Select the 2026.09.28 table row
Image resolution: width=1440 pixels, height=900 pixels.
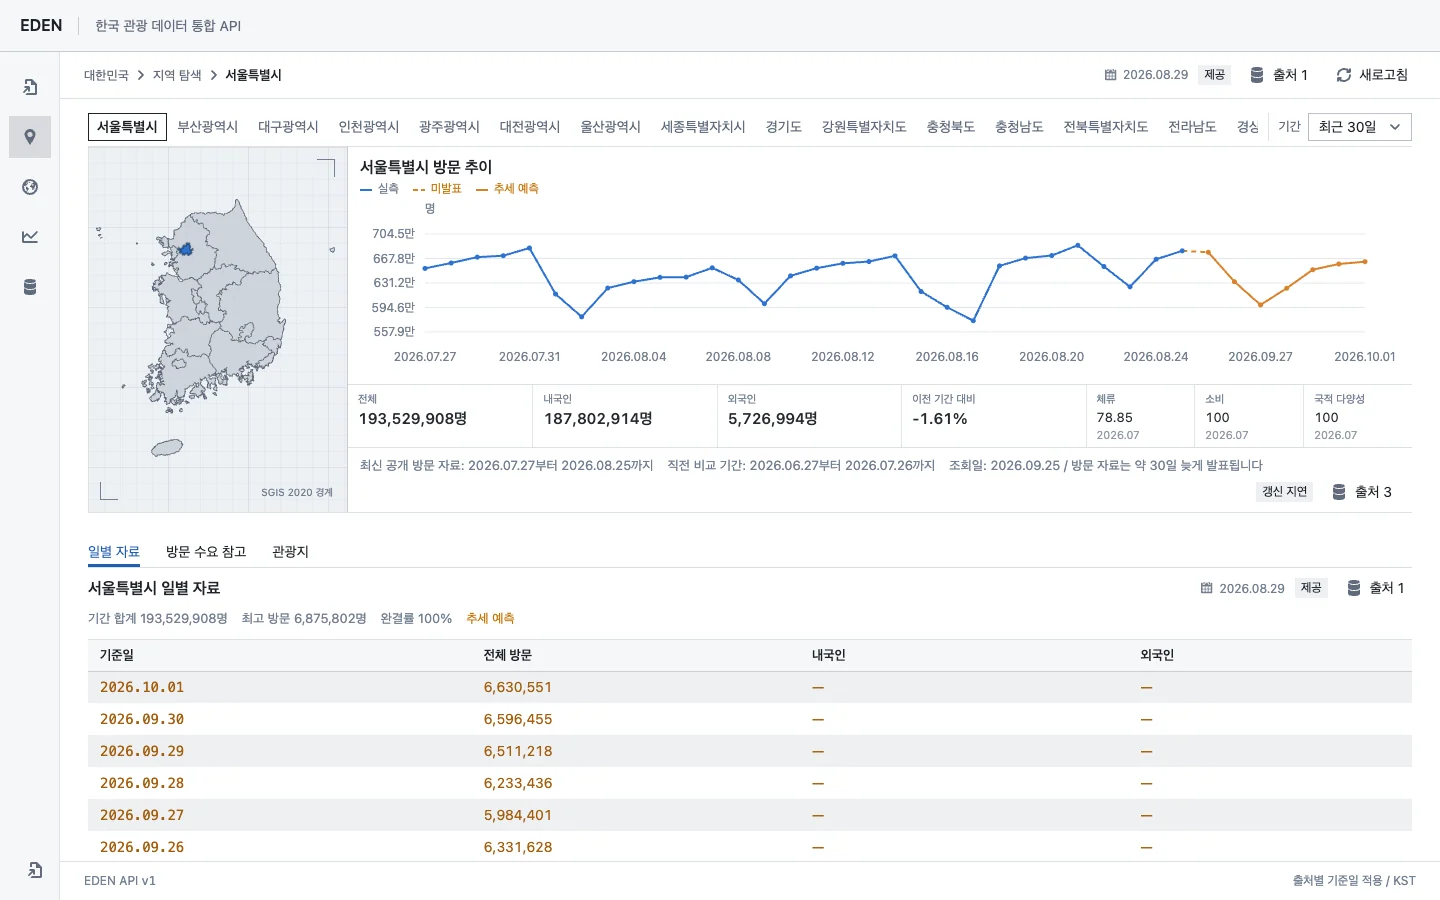pyautogui.click(x=750, y=783)
